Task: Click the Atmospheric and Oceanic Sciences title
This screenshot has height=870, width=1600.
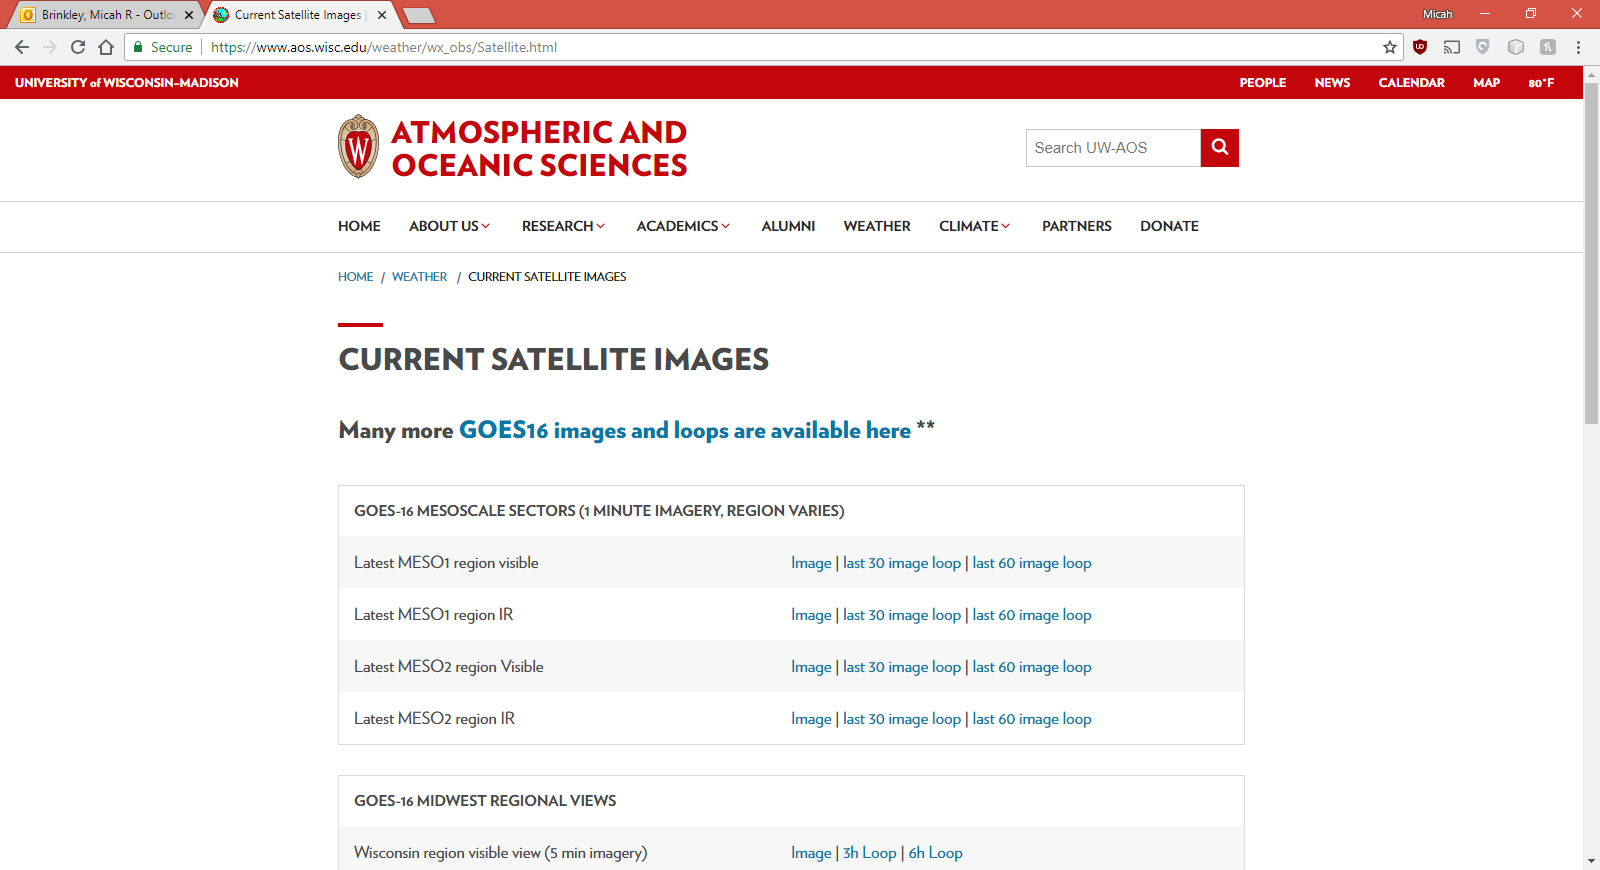Action: pyautogui.click(x=539, y=148)
